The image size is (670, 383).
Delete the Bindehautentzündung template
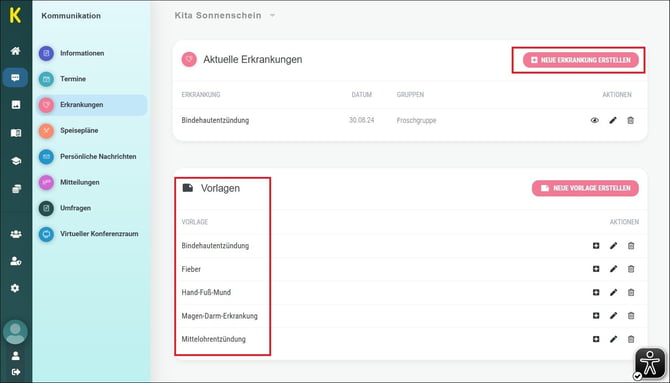631,246
